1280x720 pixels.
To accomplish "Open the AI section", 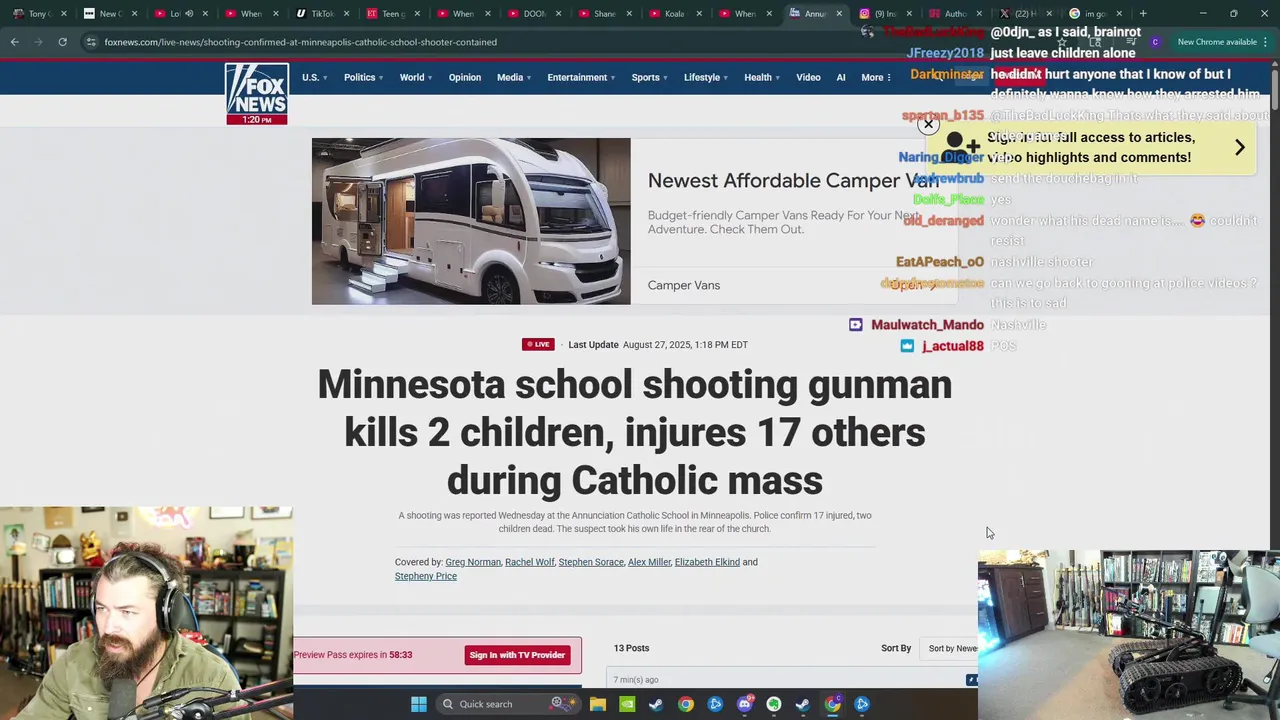I will pos(841,77).
